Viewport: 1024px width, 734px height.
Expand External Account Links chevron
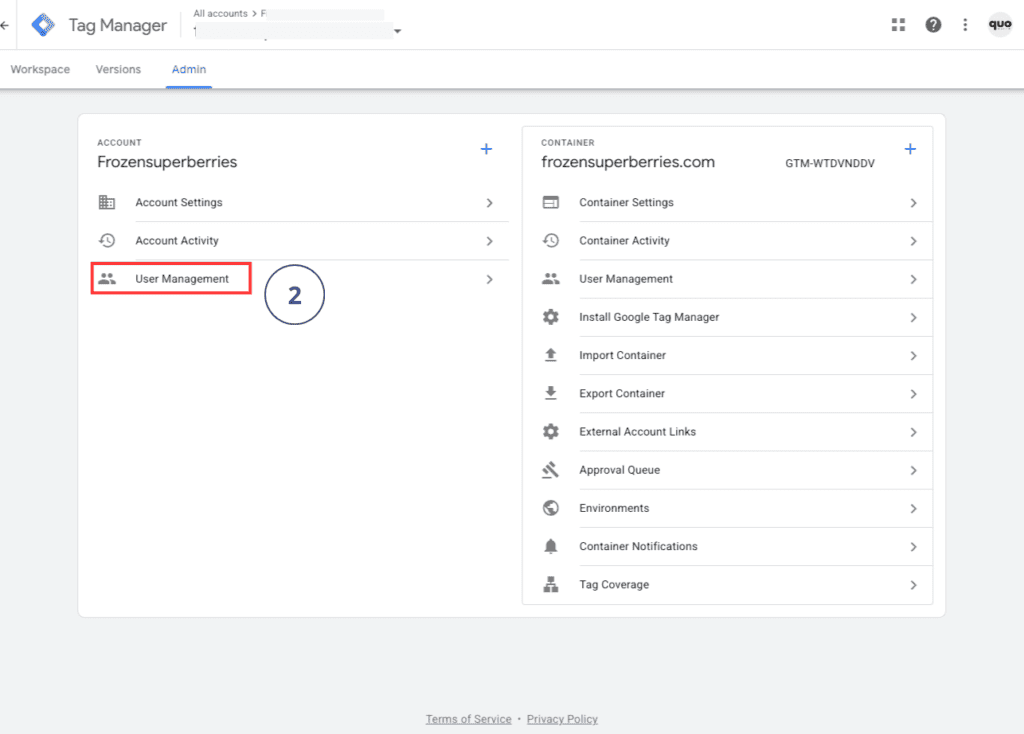pyautogui.click(x=913, y=432)
